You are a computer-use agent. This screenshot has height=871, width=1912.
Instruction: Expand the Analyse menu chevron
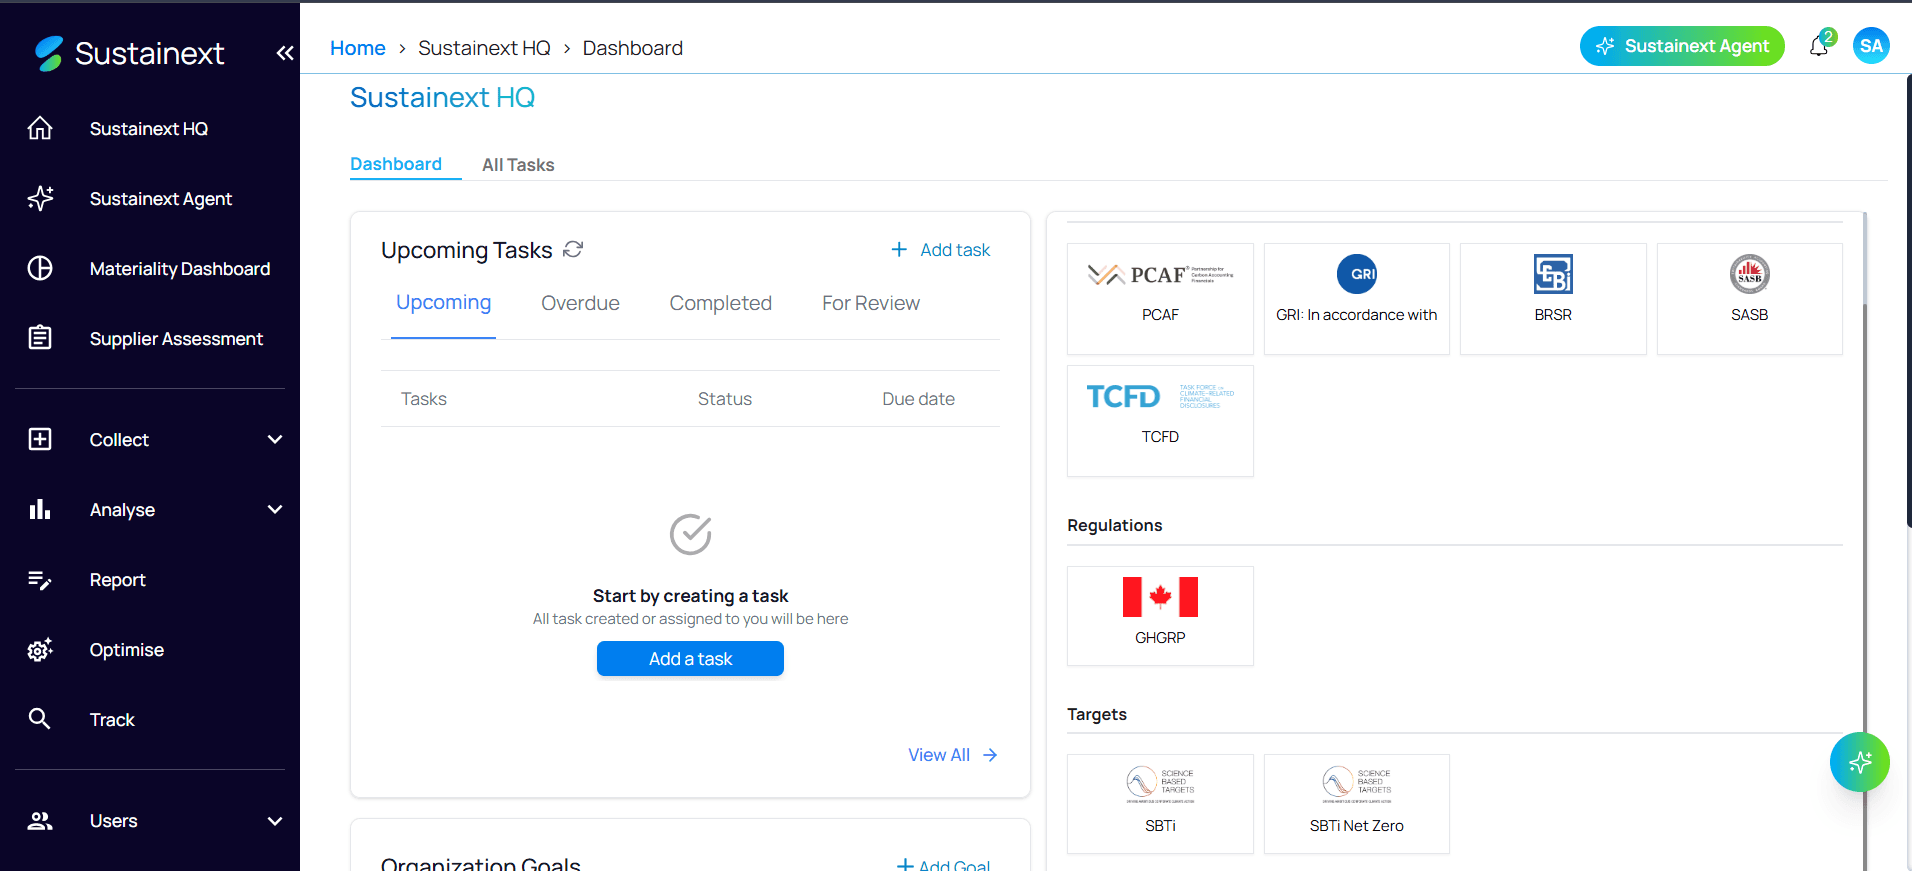point(275,509)
